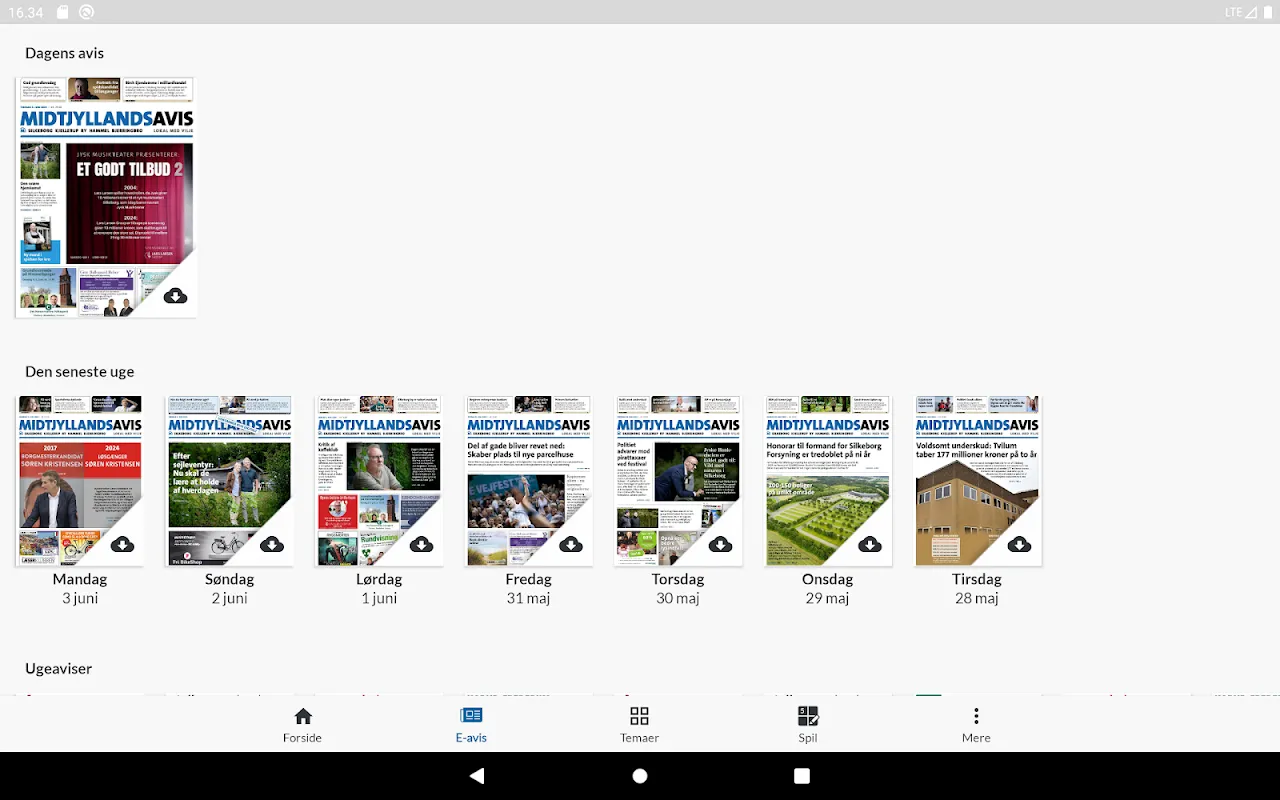Open the Spil tab

808,726
